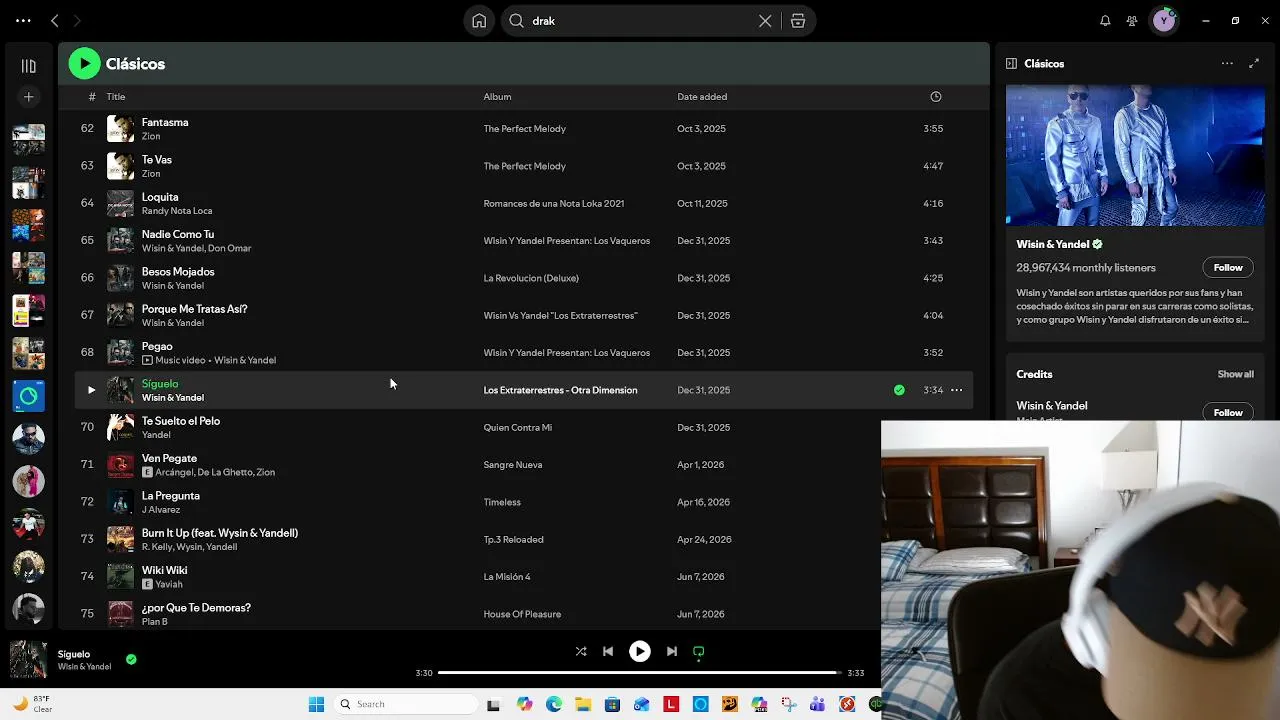Play the Clásicos playlist with the green button
This screenshot has height=720, width=1280.
click(x=85, y=64)
